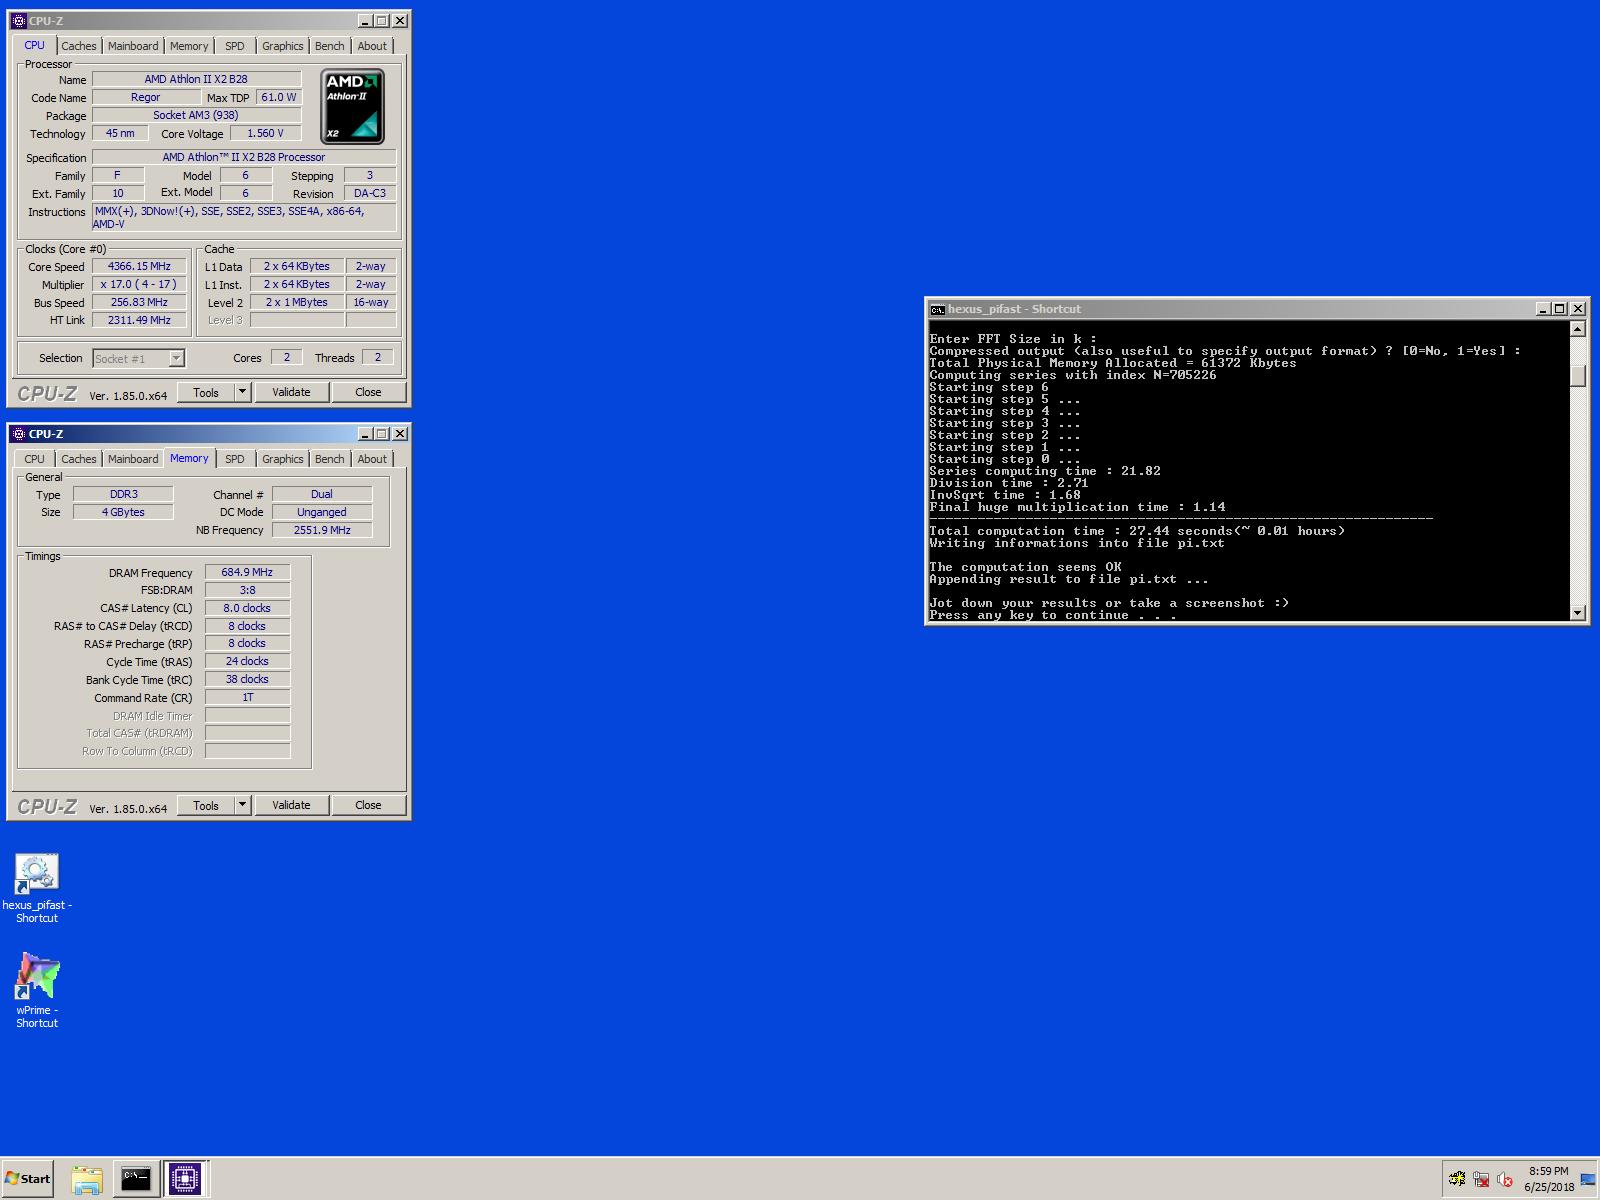The width and height of the screenshot is (1600, 1200).
Task: Click the Command Rate value 1T
Action: (x=248, y=697)
